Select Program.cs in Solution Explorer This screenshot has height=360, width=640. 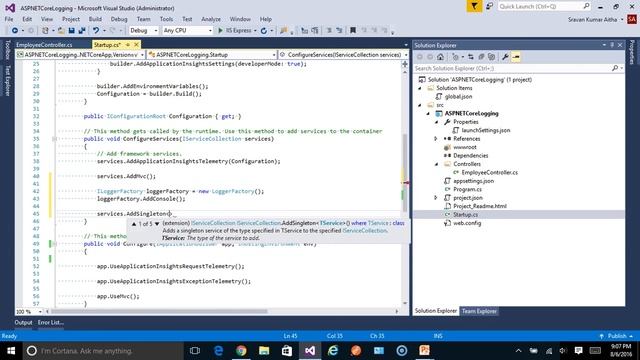[x=467, y=189]
